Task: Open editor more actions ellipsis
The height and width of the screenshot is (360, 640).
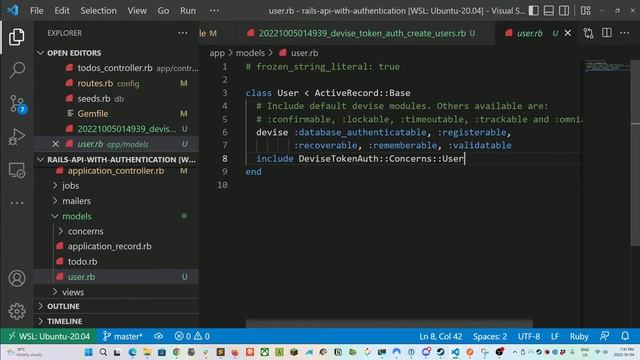Action: pos(624,33)
